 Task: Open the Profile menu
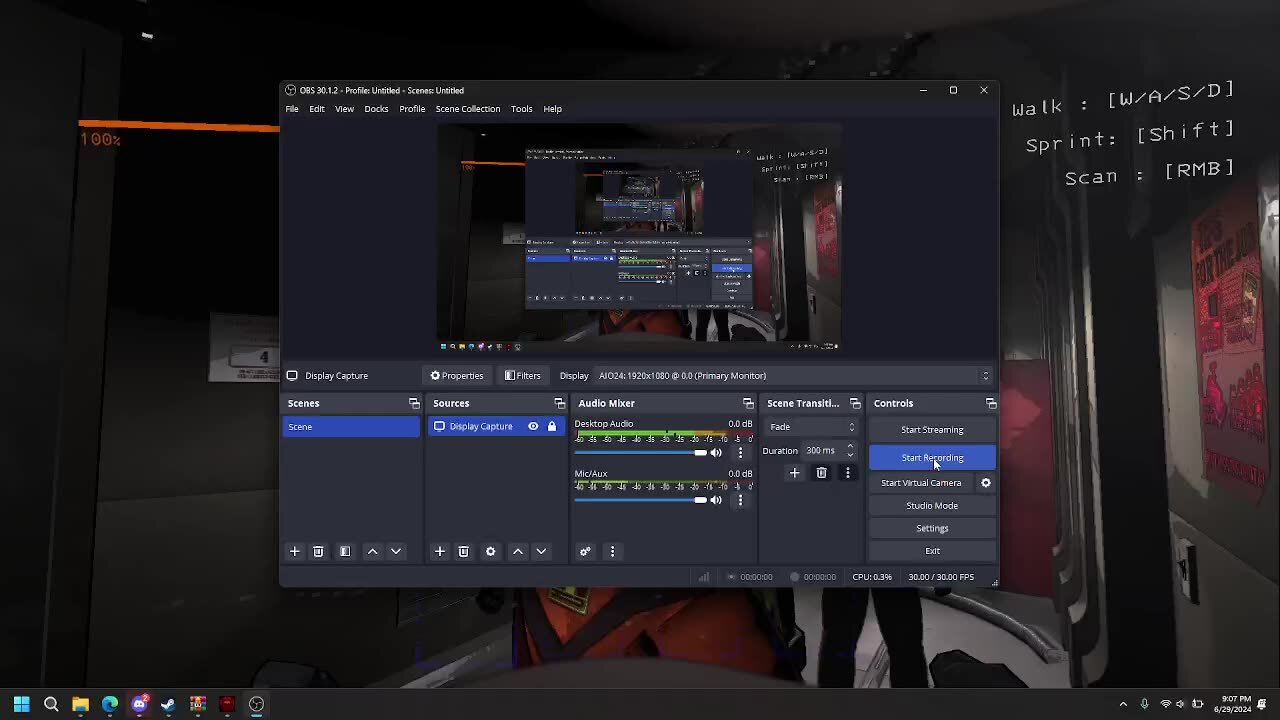412,109
